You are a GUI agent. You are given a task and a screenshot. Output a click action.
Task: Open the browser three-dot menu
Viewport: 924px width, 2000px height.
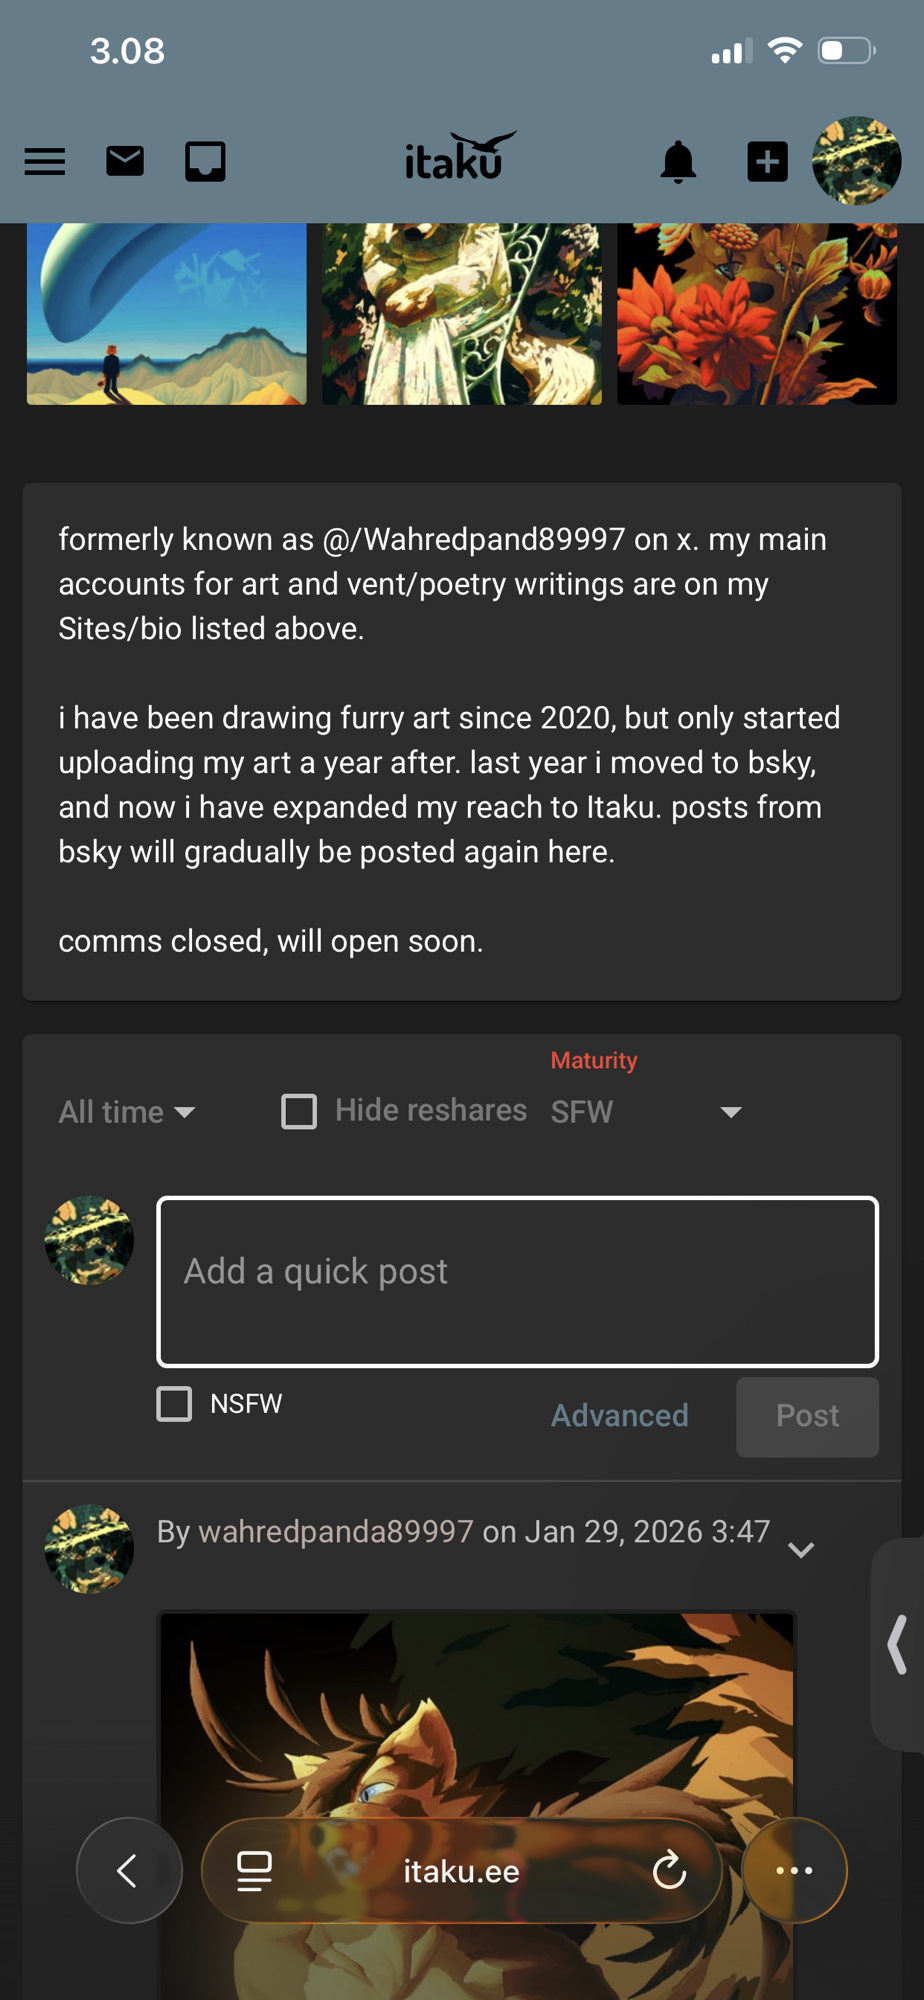coord(794,1870)
